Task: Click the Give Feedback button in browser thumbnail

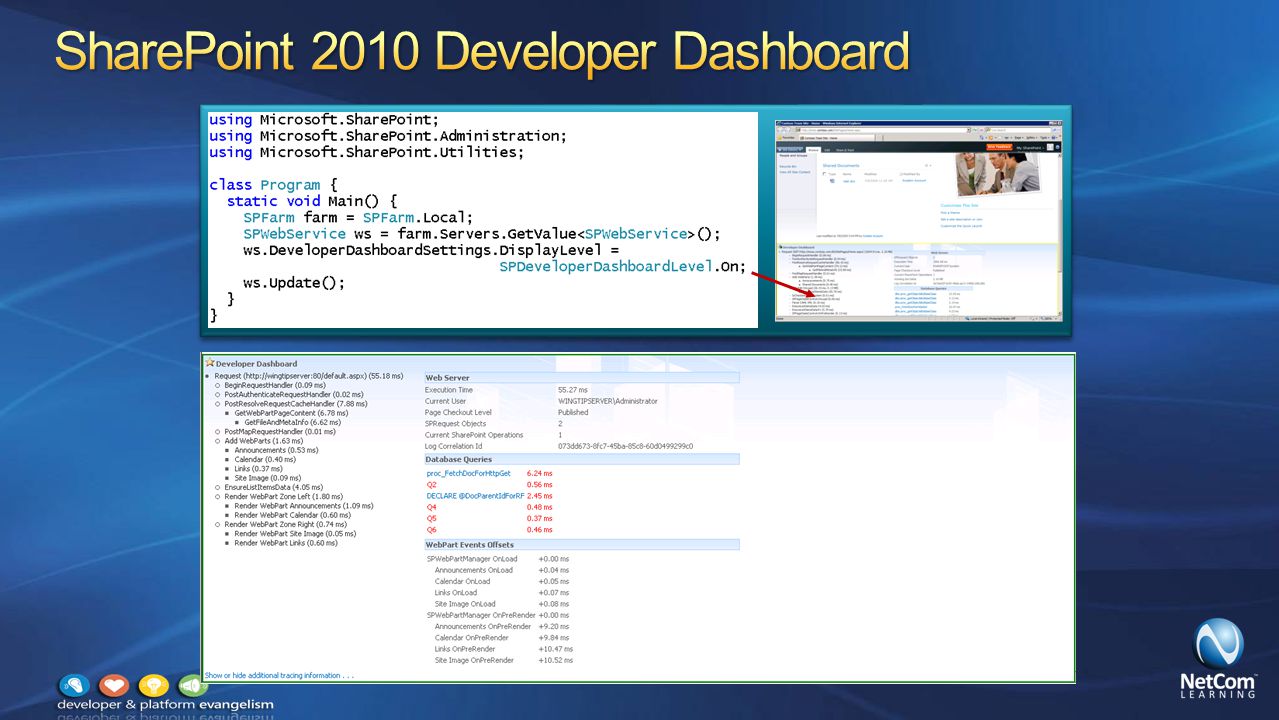Action: coord(998,146)
